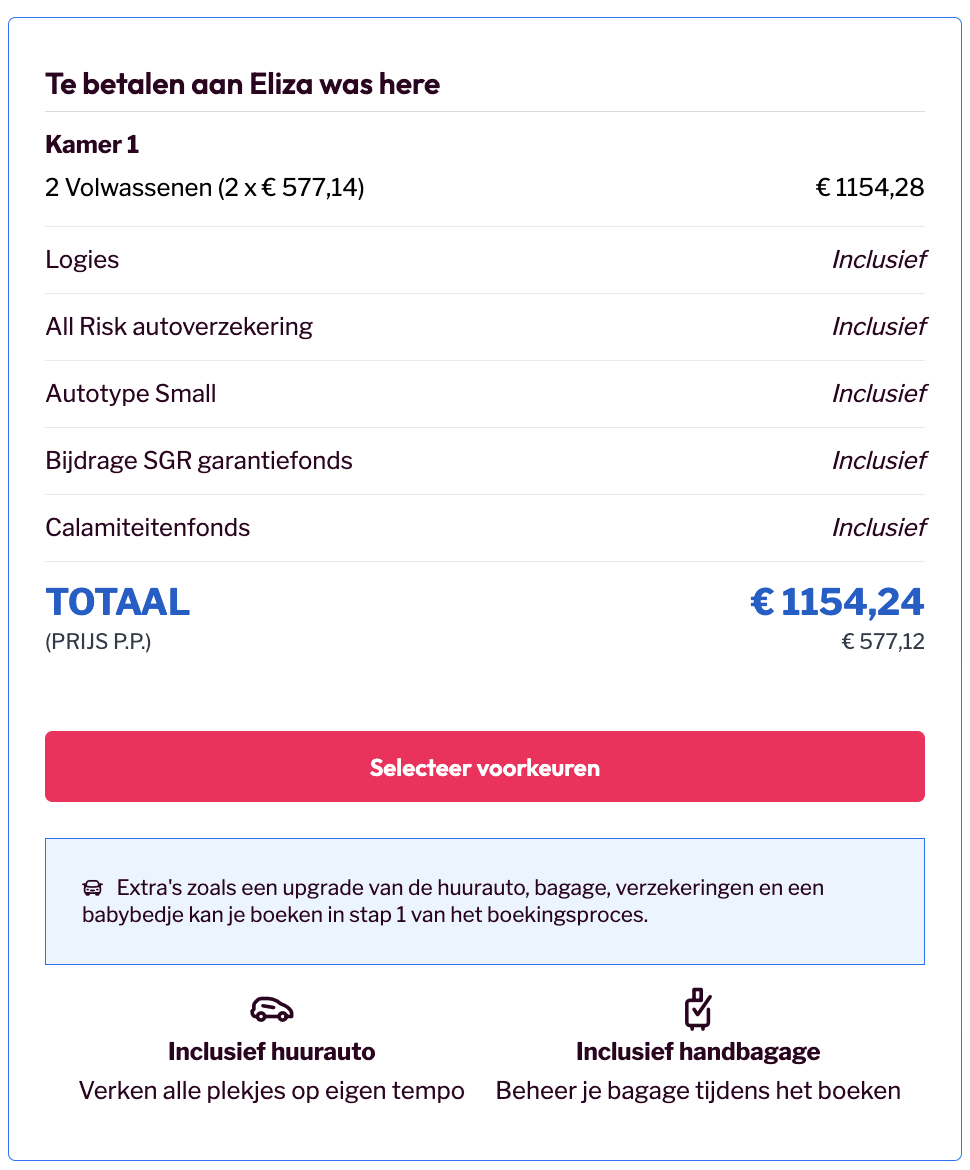Screen dimensions: 970x1170
Task: Click Verken alle plekjes op eigen tempo
Action: pyautogui.click(x=271, y=1090)
